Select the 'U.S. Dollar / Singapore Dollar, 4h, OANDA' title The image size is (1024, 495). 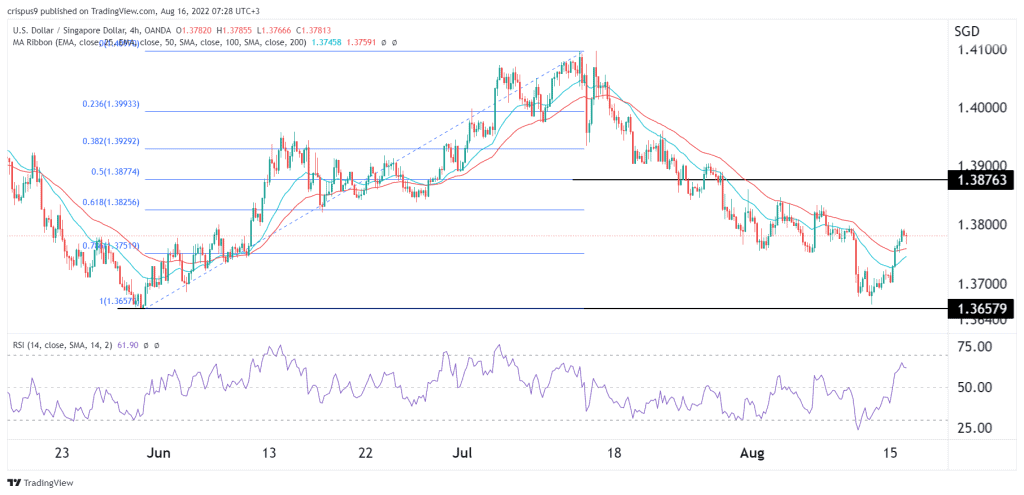click(x=92, y=30)
